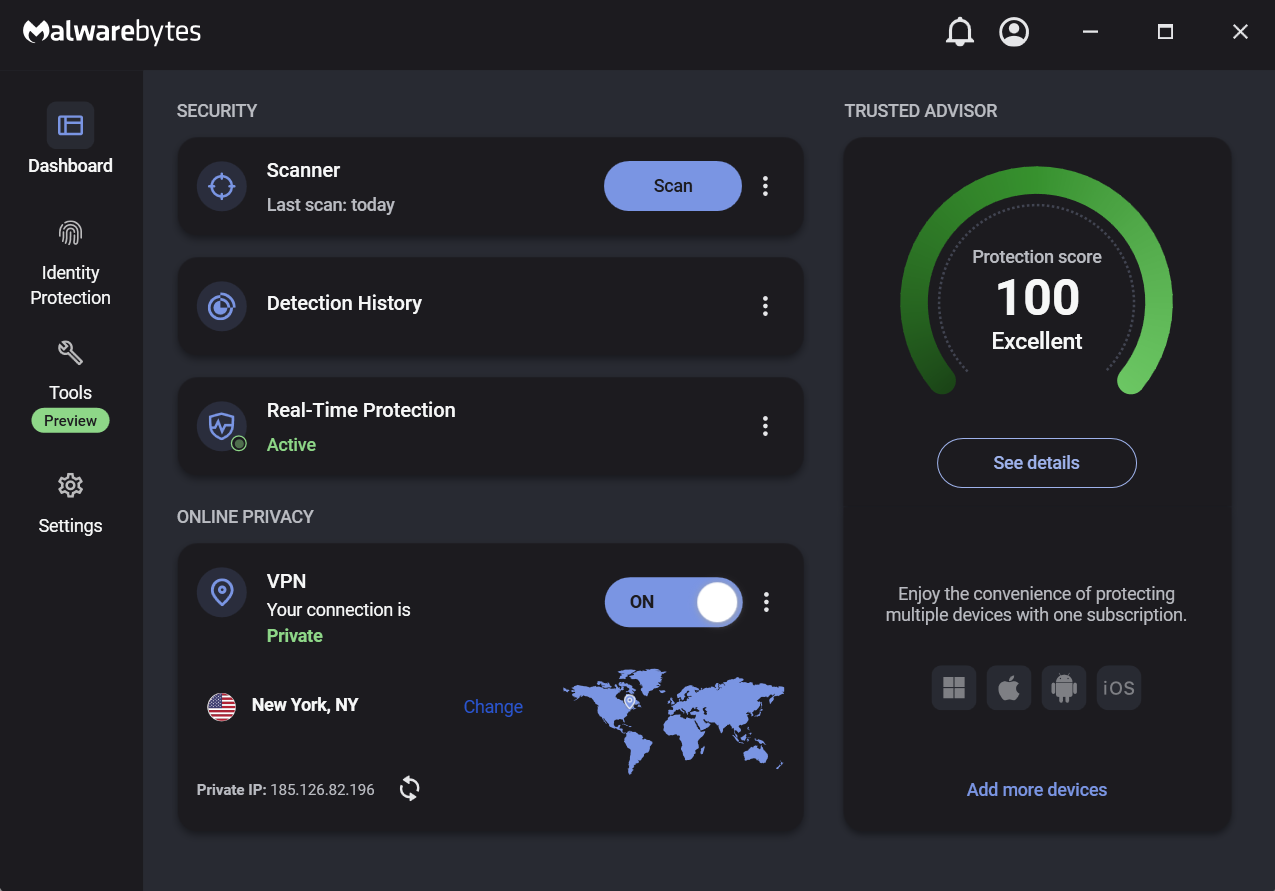Click the green Private connection status
The width and height of the screenshot is (1275, 891).
295,636
